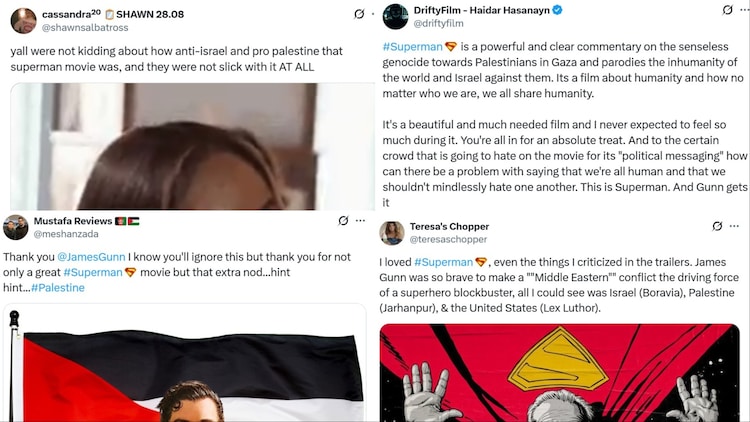Open Mustafa Reviews' profile avatar

pyautogui.click(x=16, y=227)
